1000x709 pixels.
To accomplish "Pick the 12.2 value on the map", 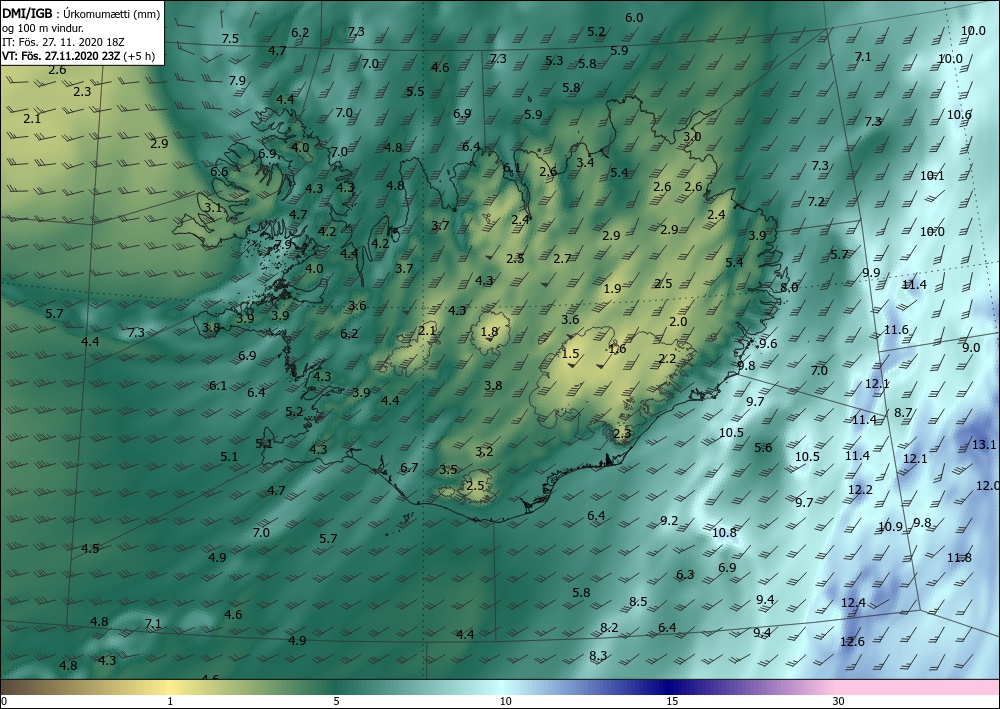I will pos(860,490).
